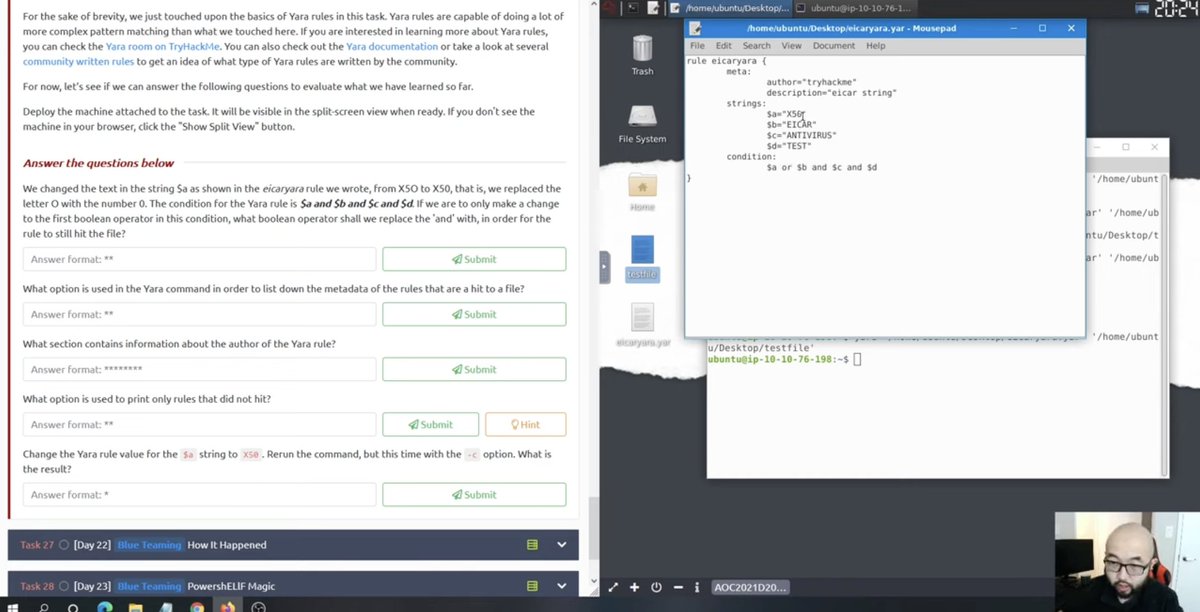The image size is (1200, 612).
Task: Focus the non-hit option answer field
Action: [199, 424]
